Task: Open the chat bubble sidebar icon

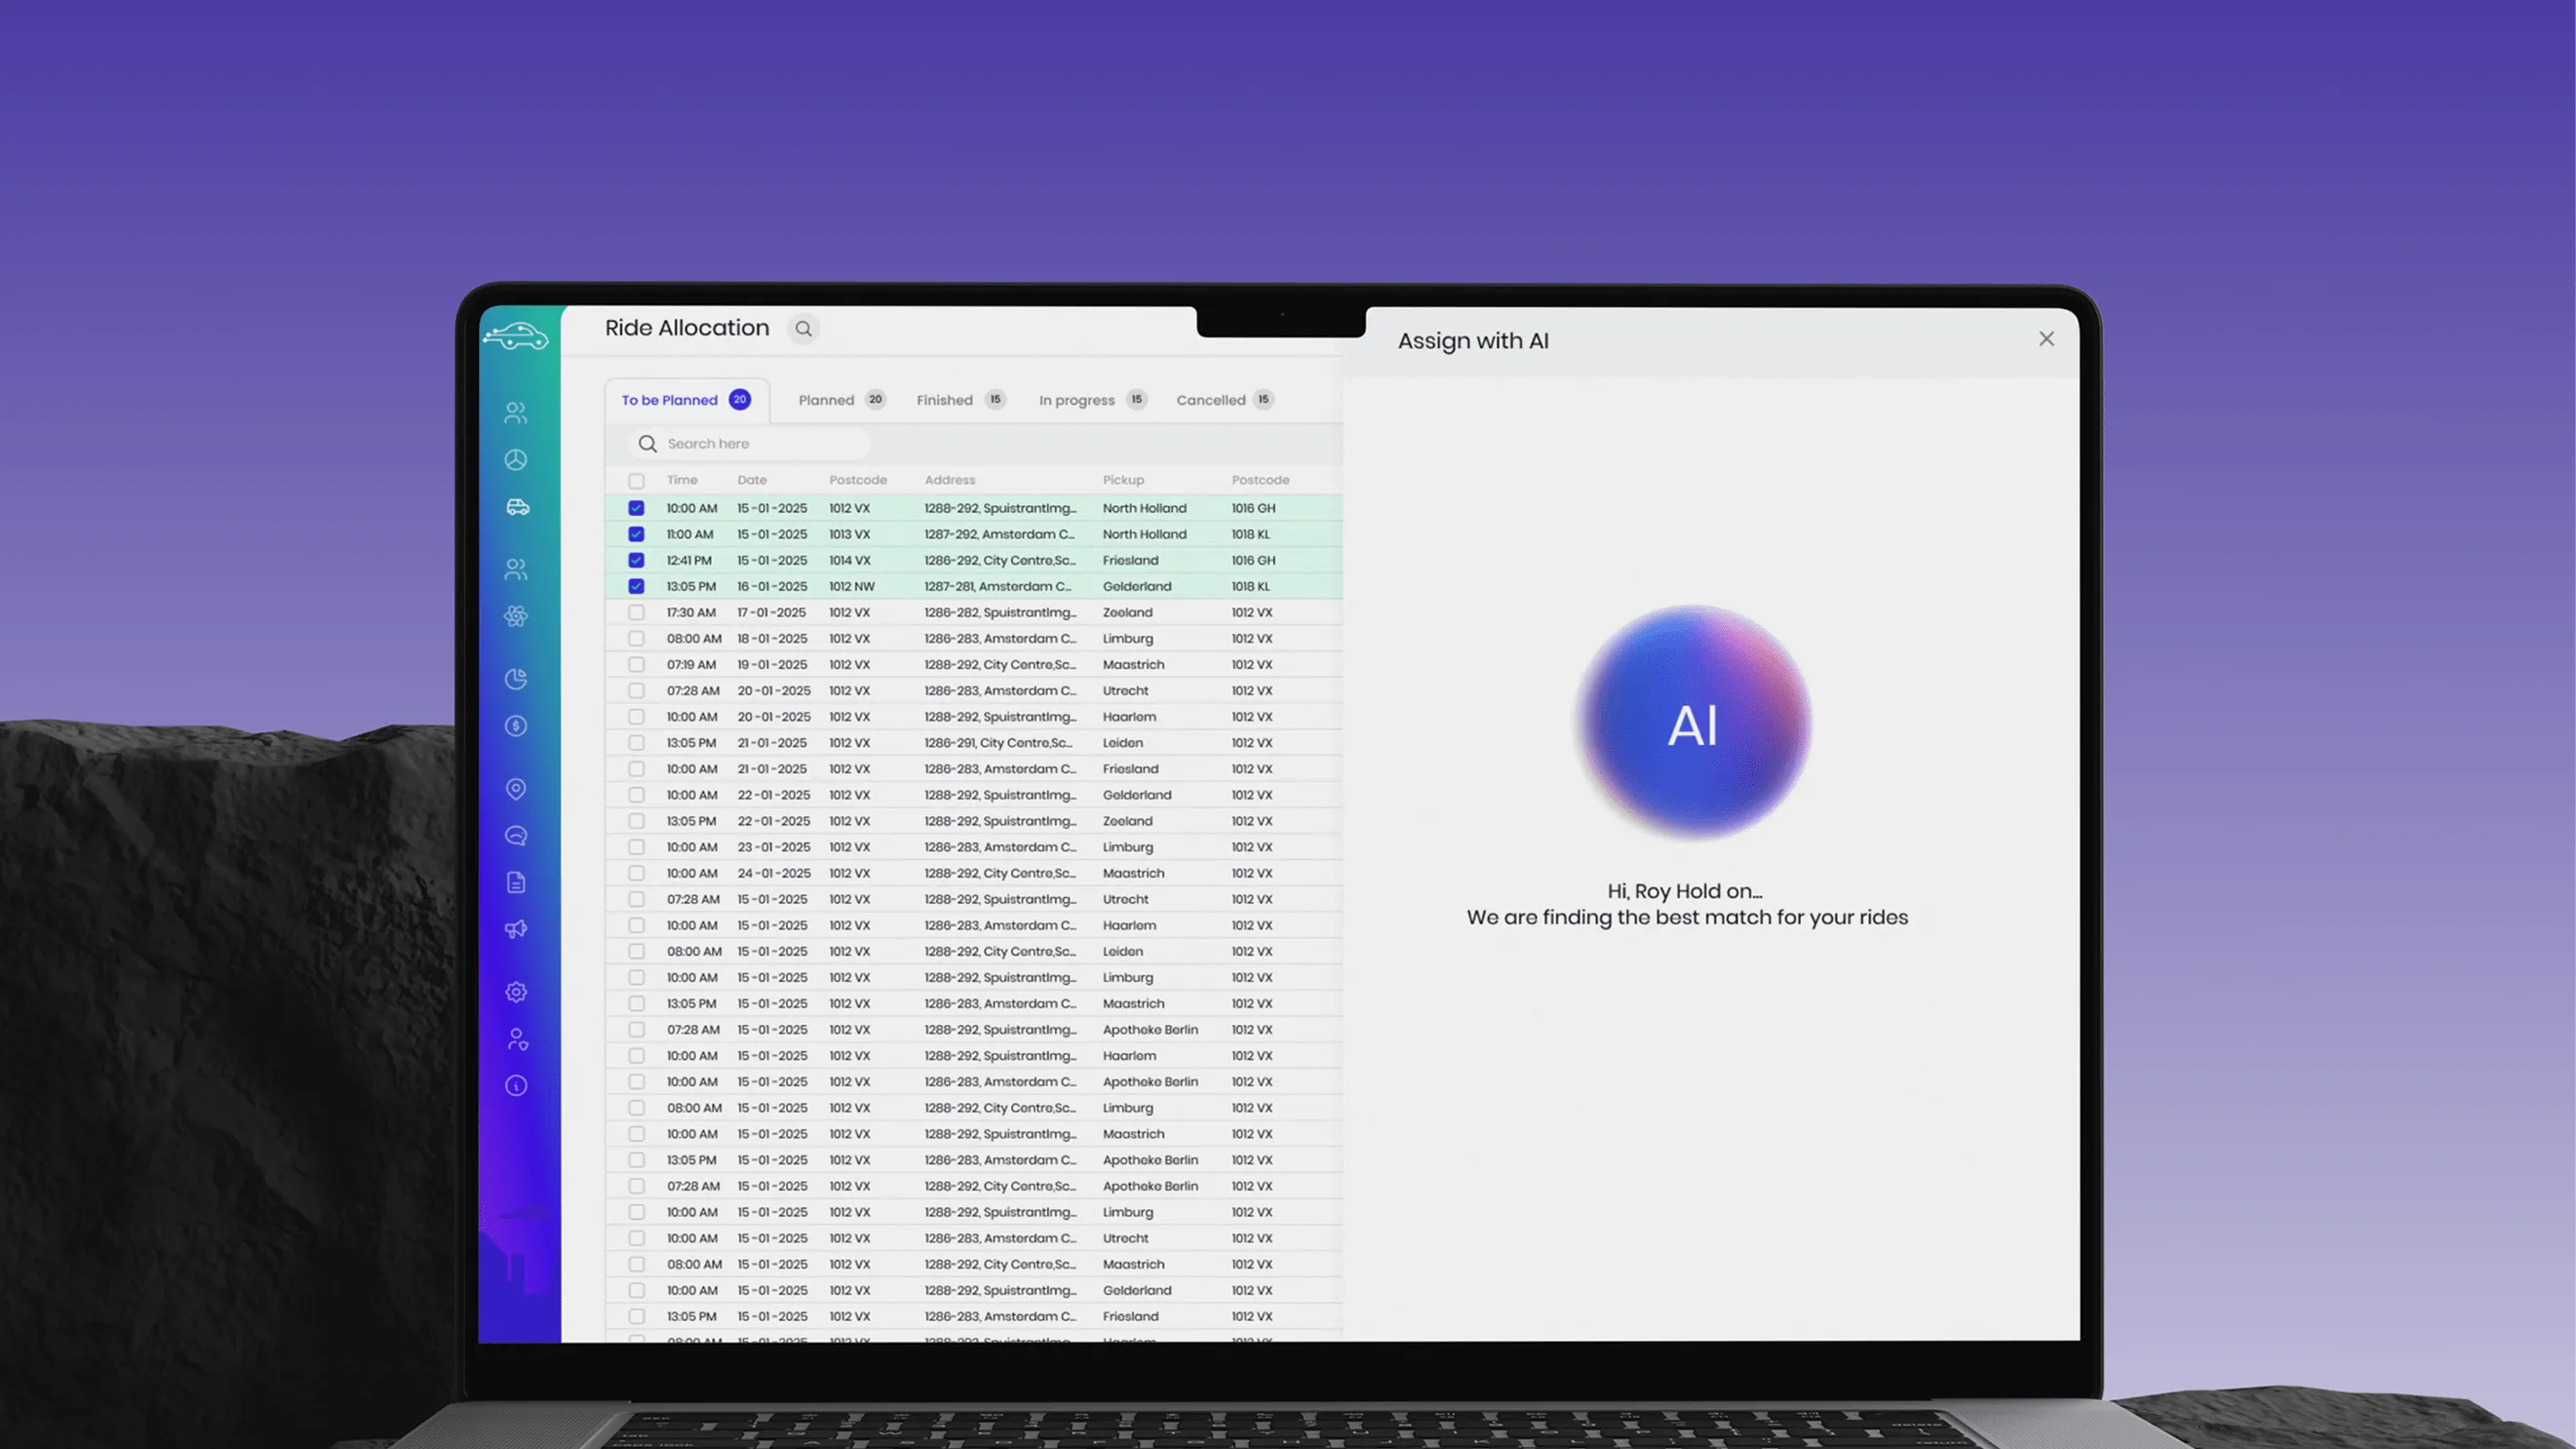Action: 516,836
